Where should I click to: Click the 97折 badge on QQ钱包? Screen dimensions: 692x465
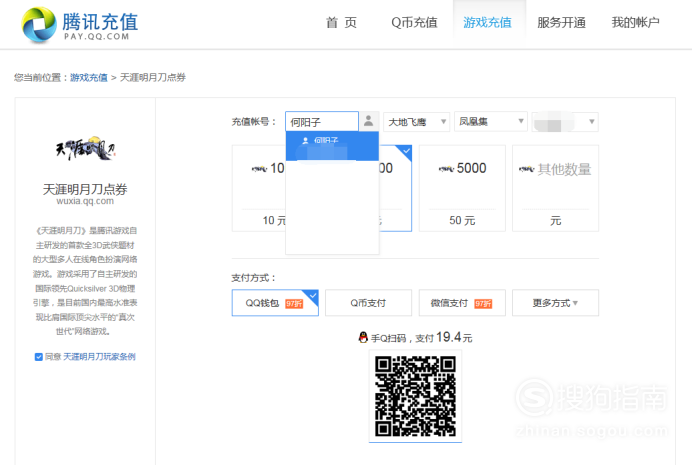coord(294,304)
